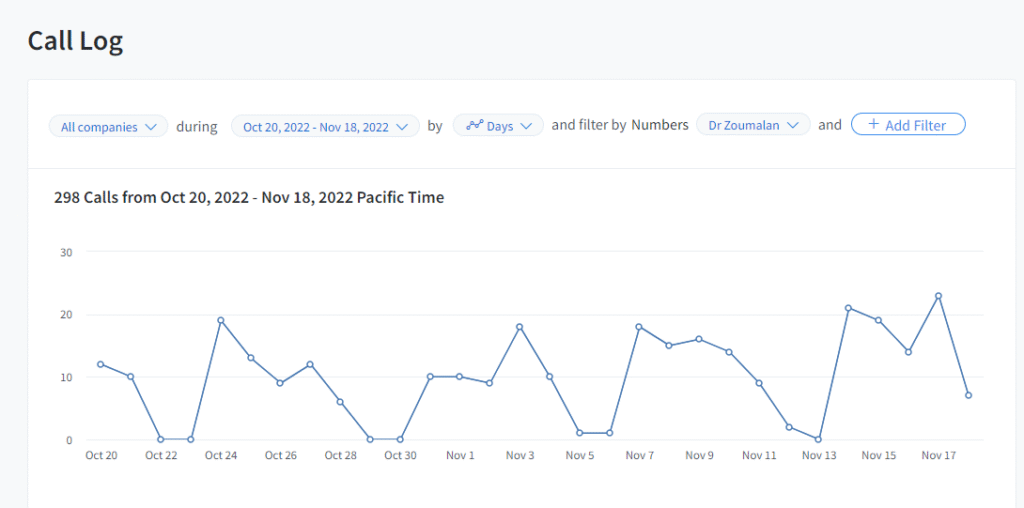
Task: Click the Oct 22 zero-call data point
Action: point(160,439)
